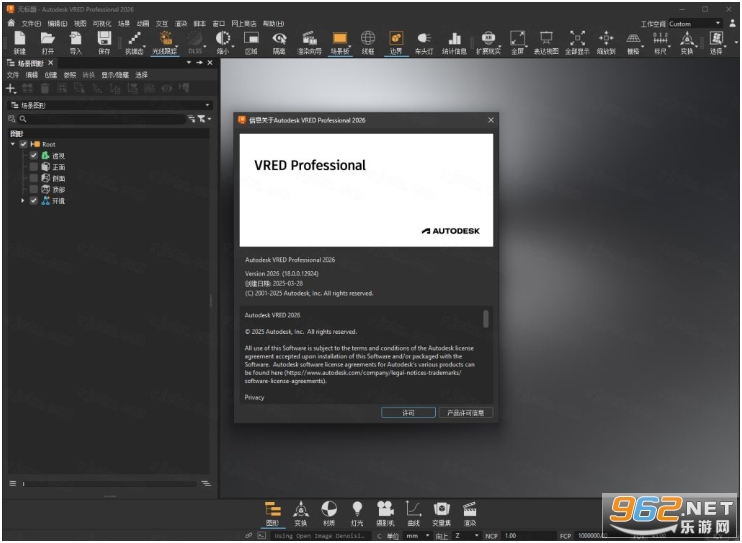Image resolution: width=742 pixels, height=543 pixels.
Task: Open the Cameras (摄影机) icon in bottom bar
Action: tap(385, 509)
